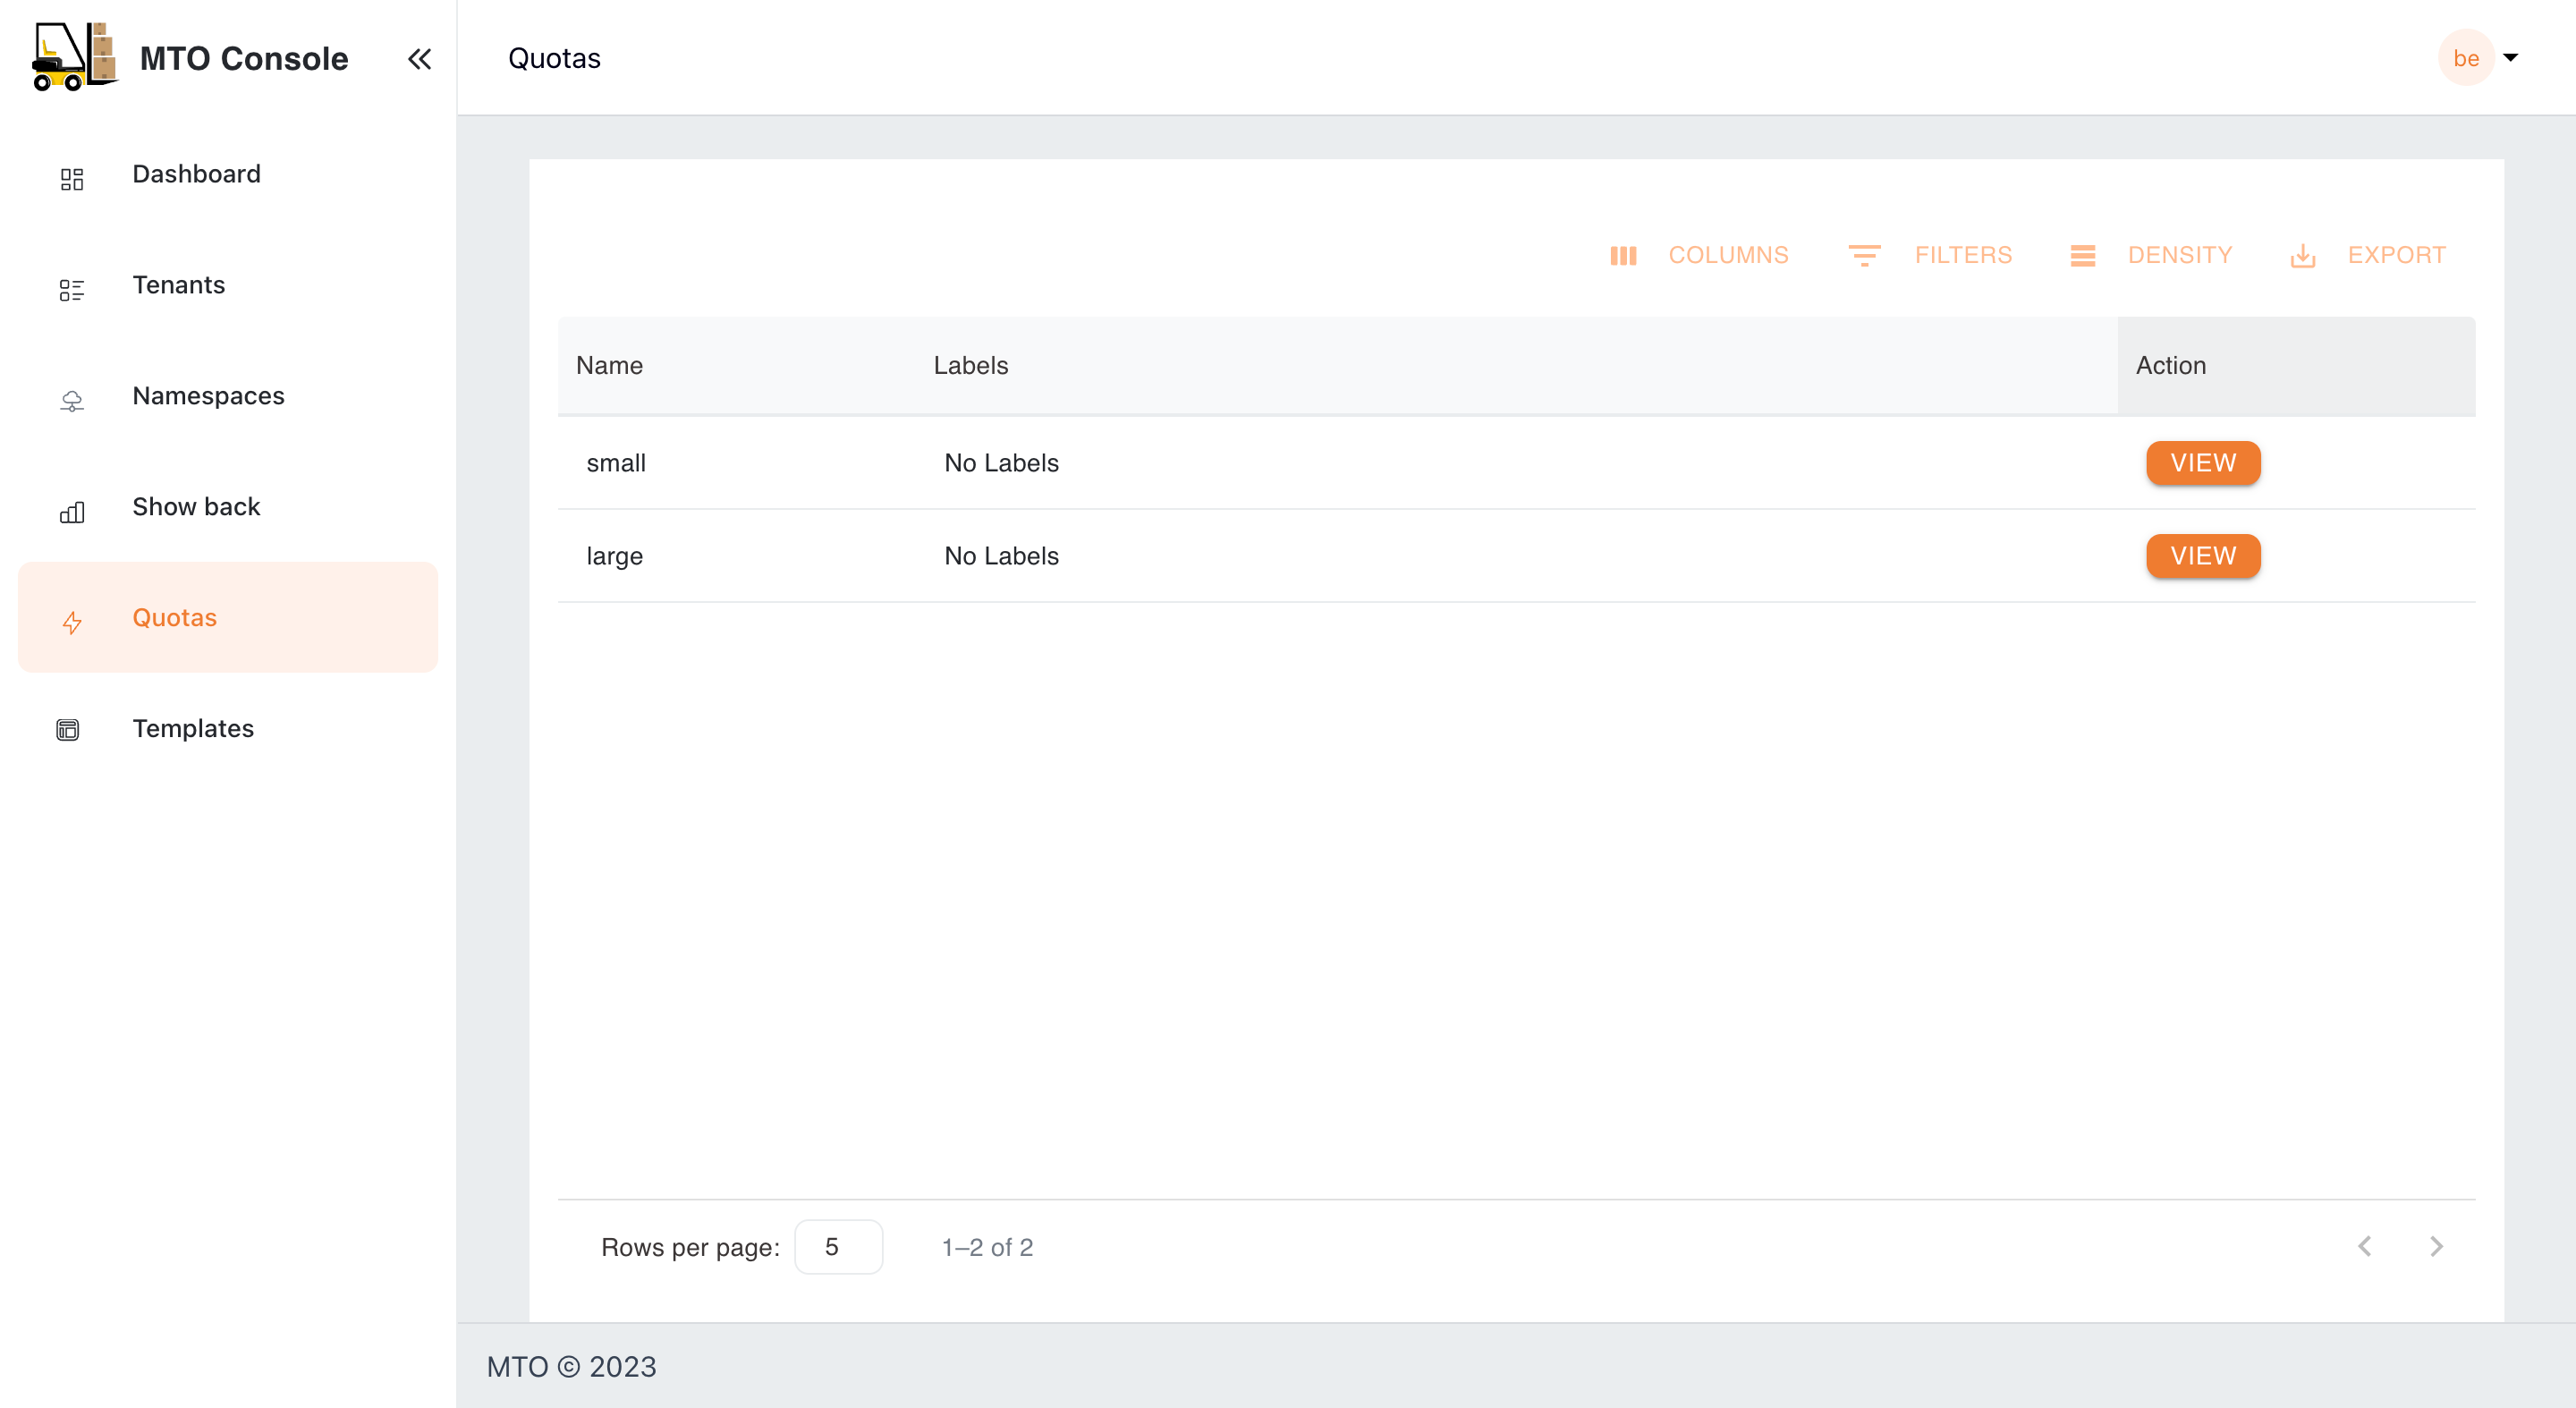Click the Columns toolbar icon
Viewport: 2576px width, 1408px height.
(1623, 256)
